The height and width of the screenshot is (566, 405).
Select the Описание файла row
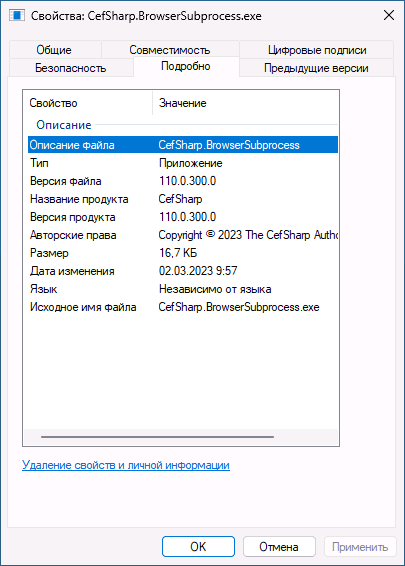tap(183, 145)
